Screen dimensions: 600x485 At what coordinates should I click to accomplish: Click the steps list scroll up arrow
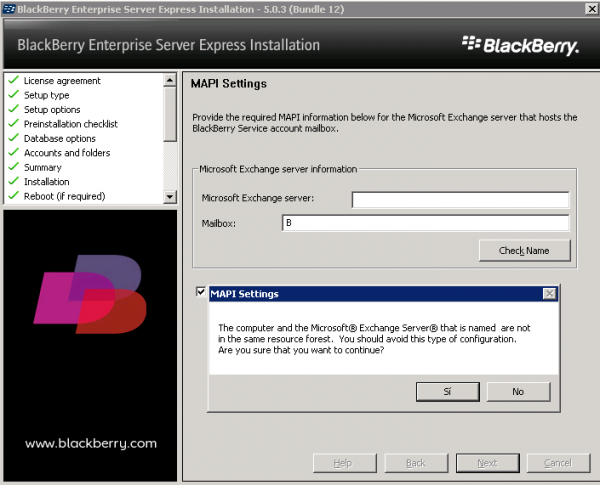tap(170, 80)
